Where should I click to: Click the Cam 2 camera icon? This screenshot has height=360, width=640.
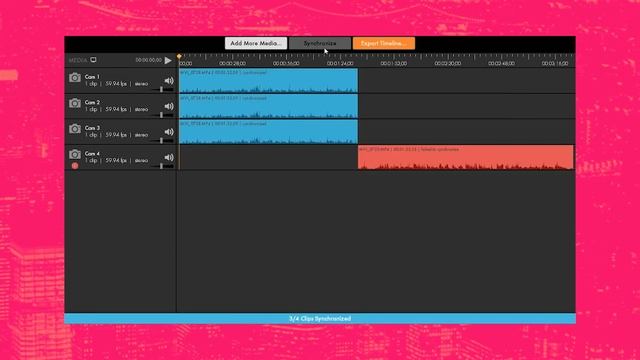pyautogui.click(x=75, y=103)
